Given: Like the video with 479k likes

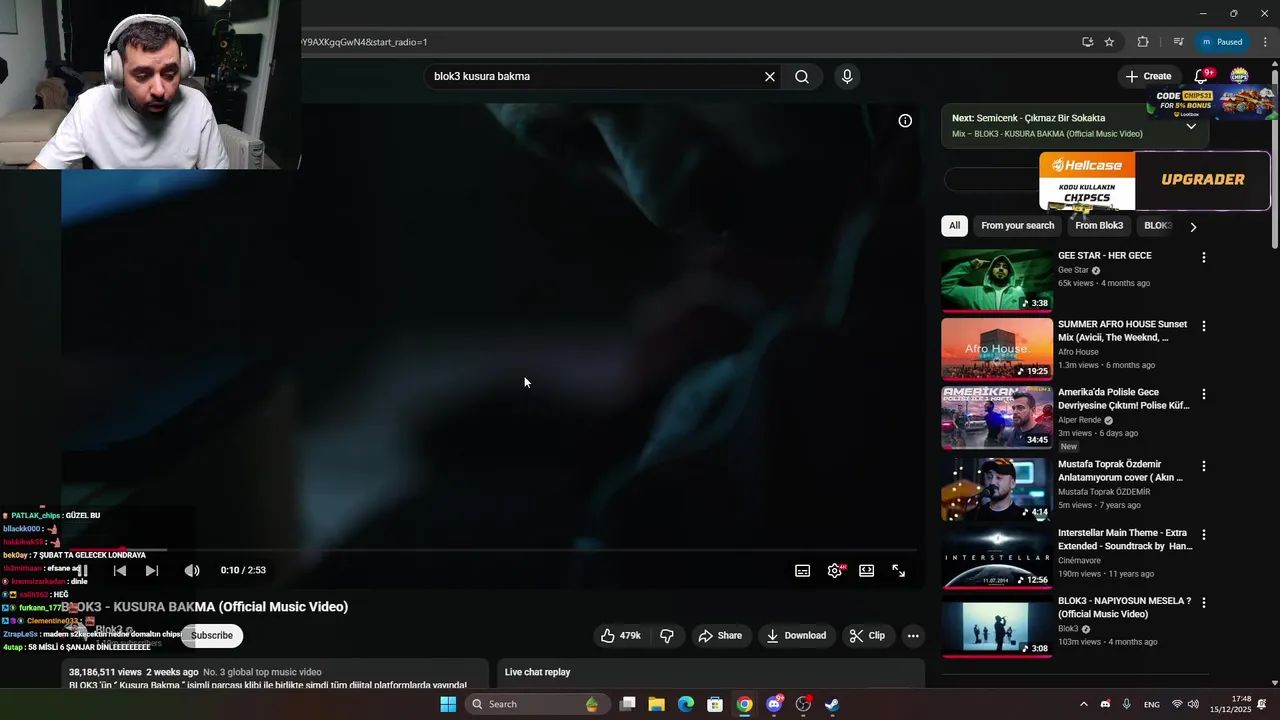Looking at the screenshot, I should [x=620, y=636].
